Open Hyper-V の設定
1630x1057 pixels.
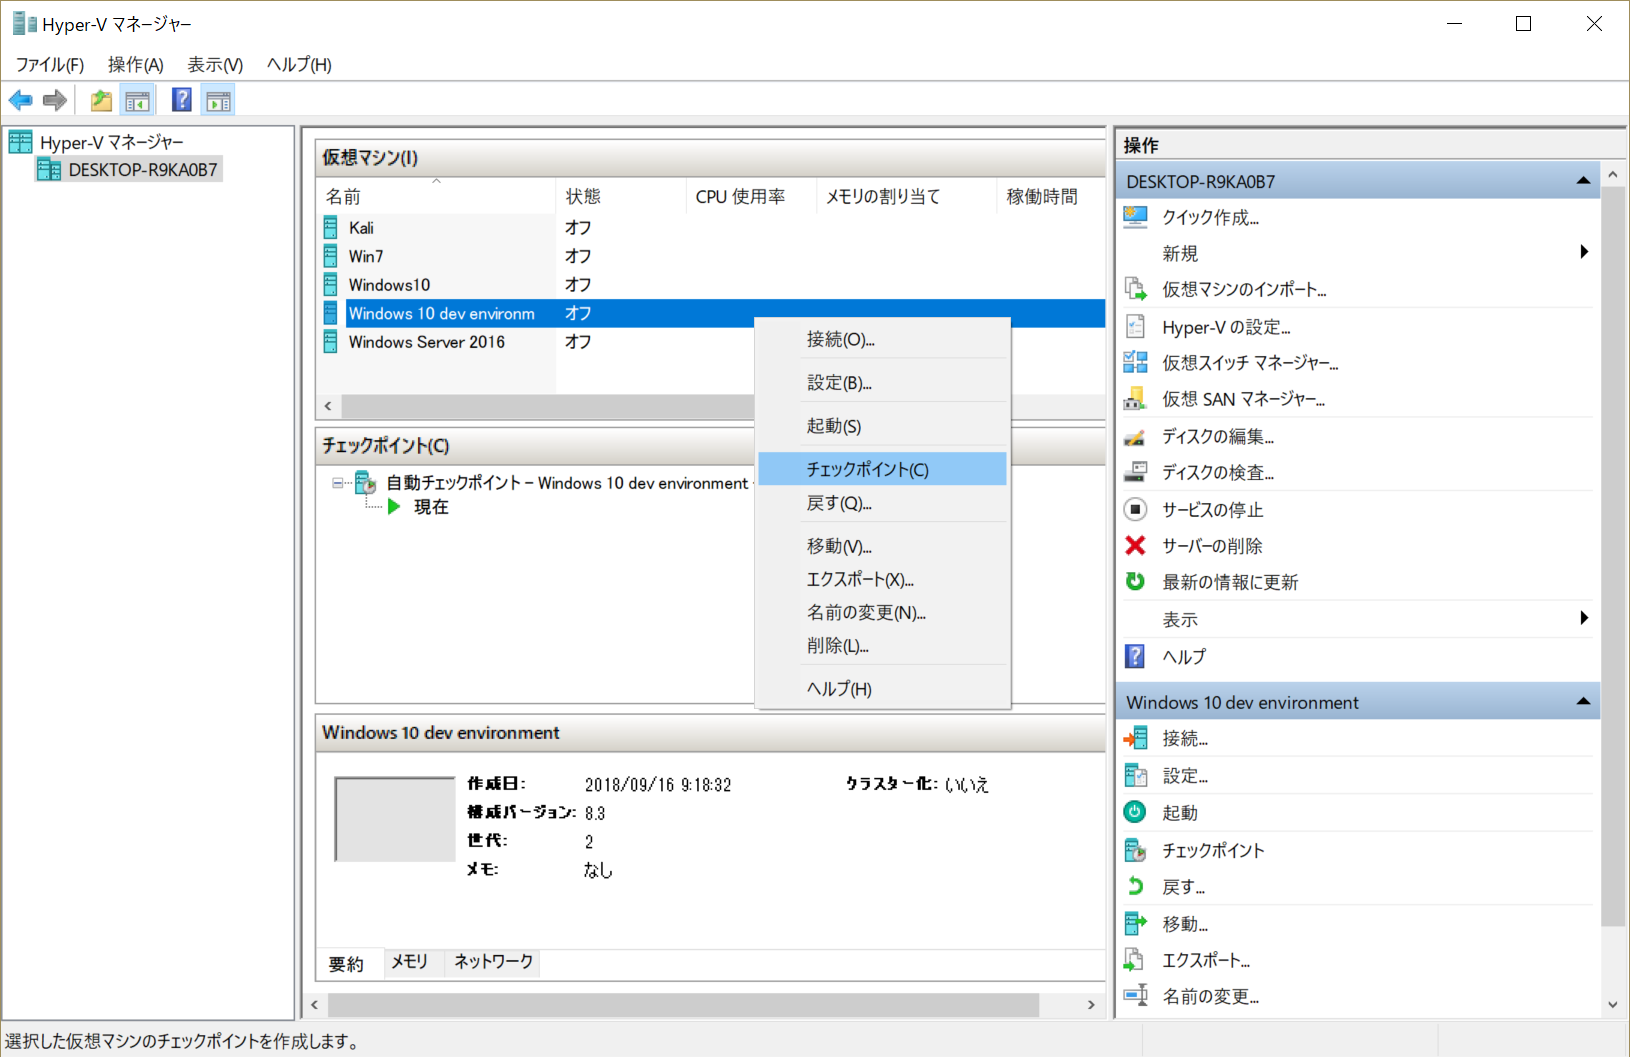coord(1226,326)
